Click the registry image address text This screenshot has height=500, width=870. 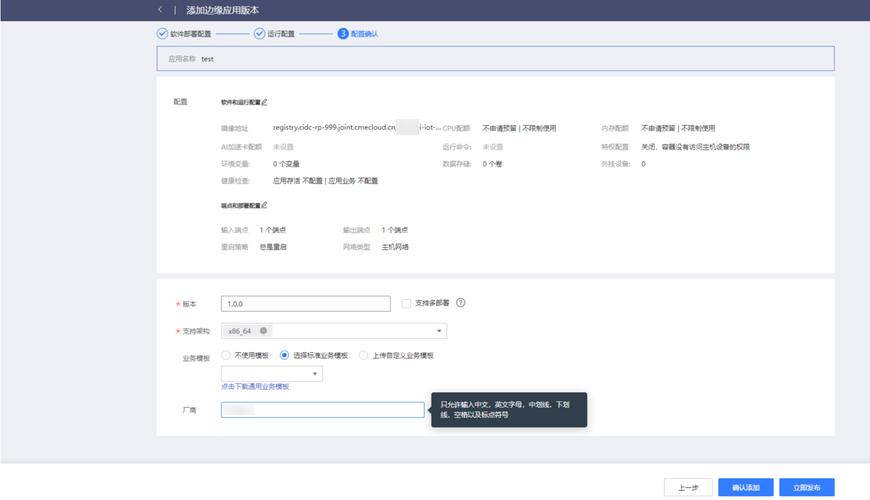(357, 128)
